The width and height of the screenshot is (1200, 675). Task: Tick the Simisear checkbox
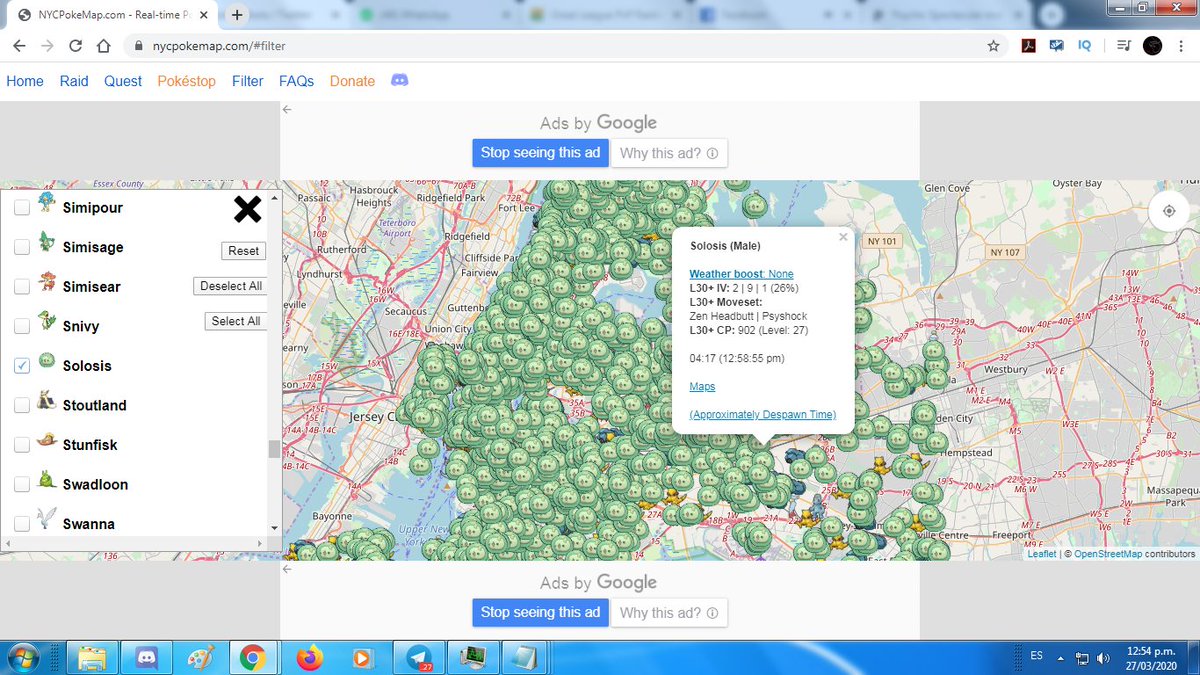[21, 287]
